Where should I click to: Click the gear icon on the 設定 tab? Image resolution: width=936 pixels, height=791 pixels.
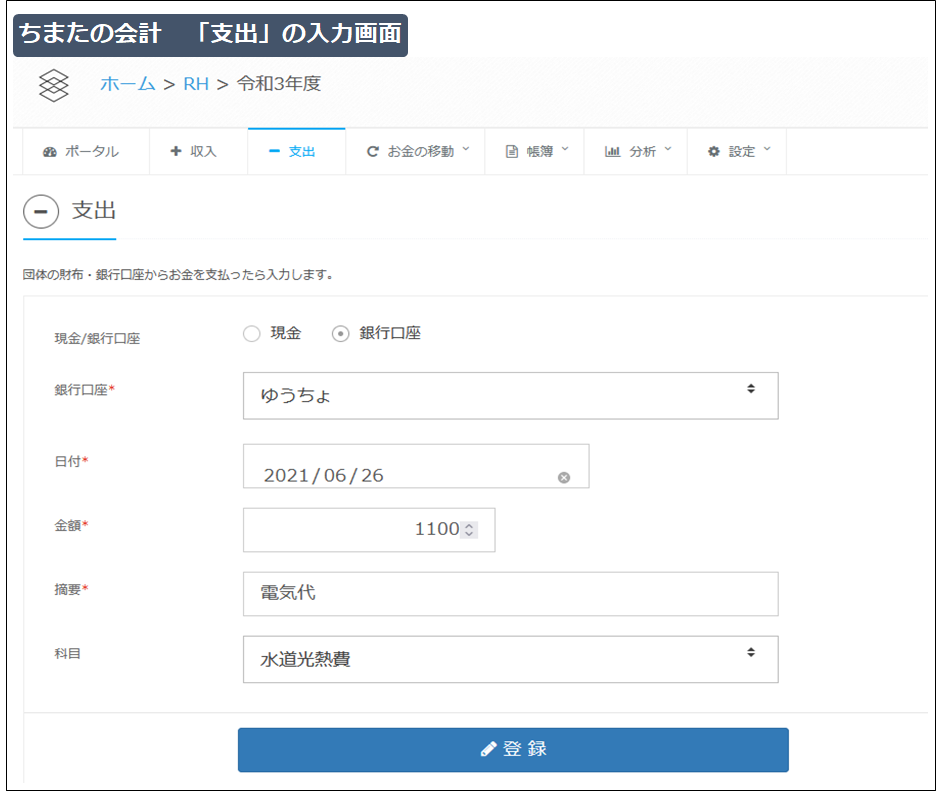click(x=712, y=151)
